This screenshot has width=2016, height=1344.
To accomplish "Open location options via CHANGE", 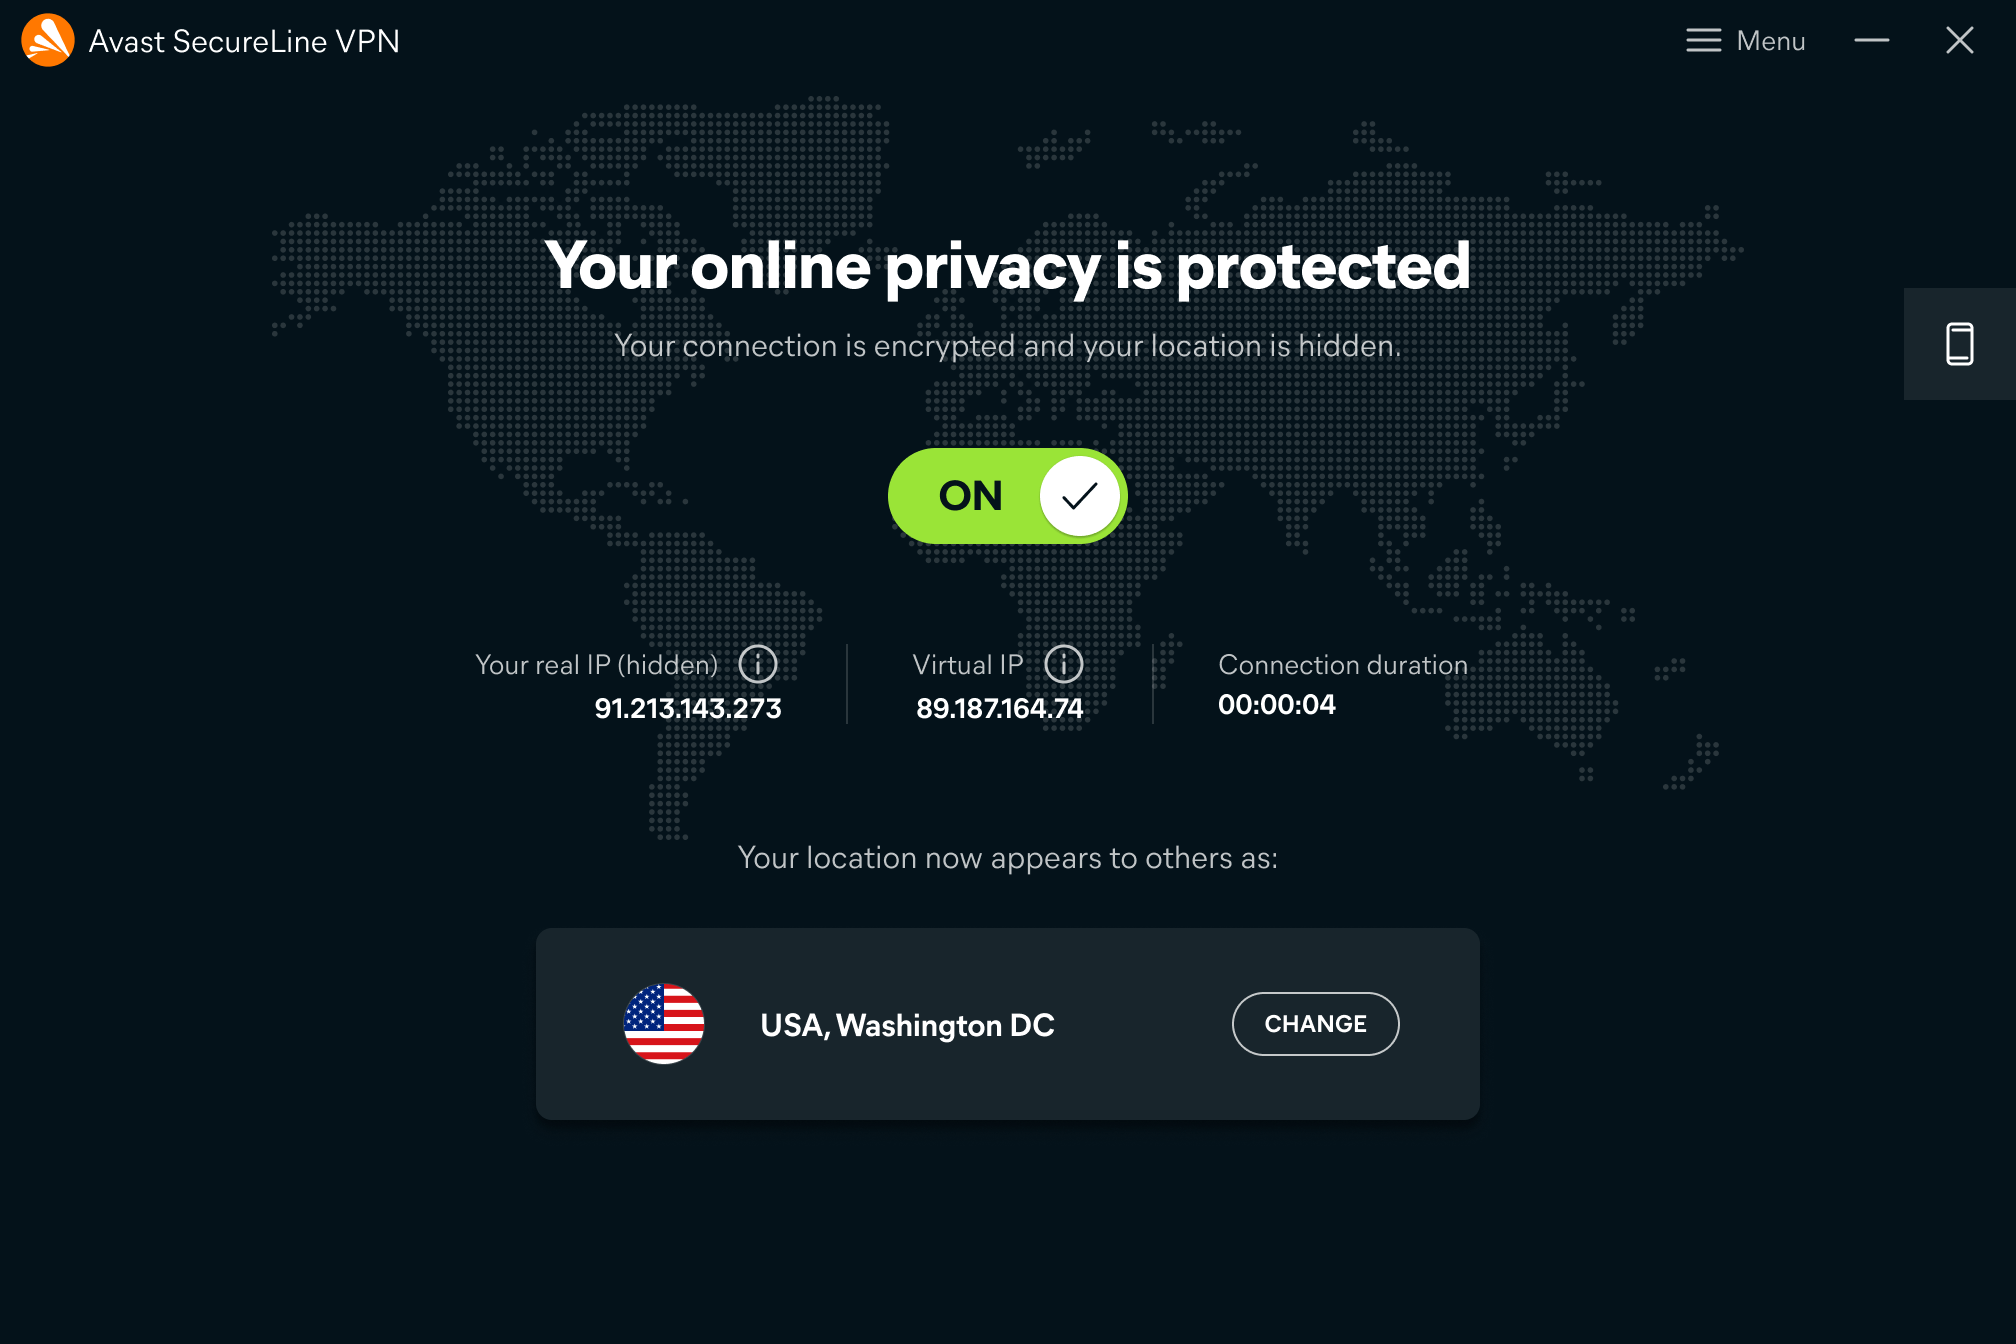I will (x=1315, y=1024).
